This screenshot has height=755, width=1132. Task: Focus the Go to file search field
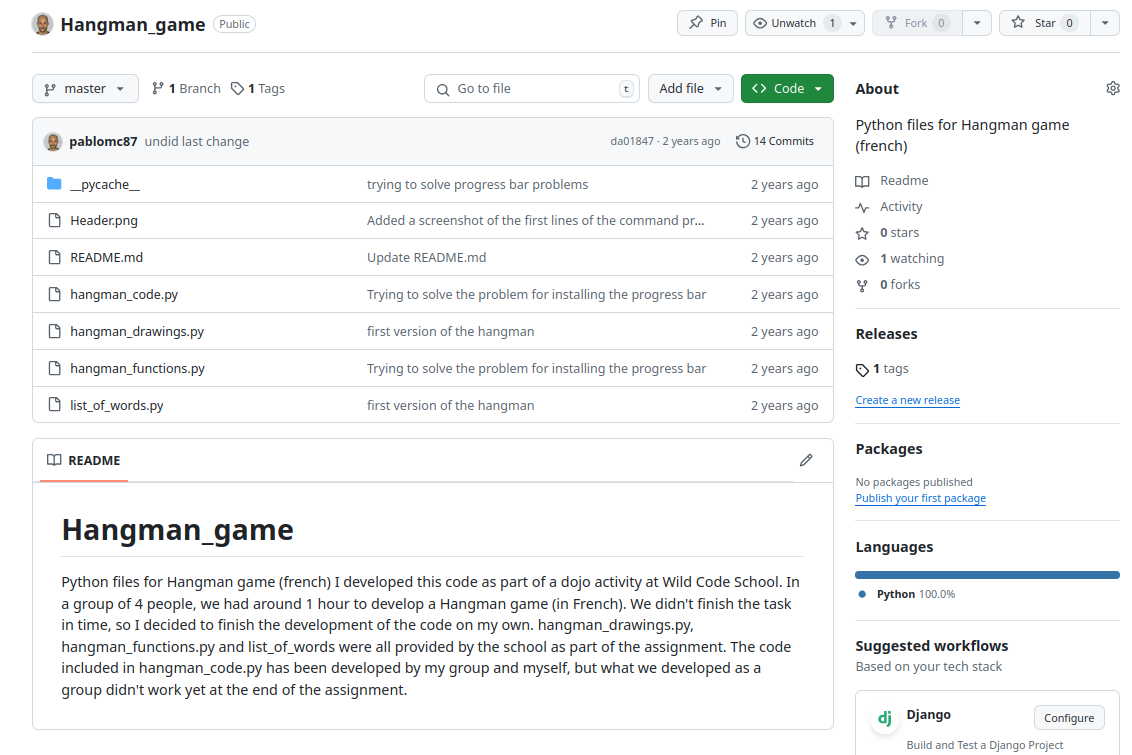pos(532,89)
